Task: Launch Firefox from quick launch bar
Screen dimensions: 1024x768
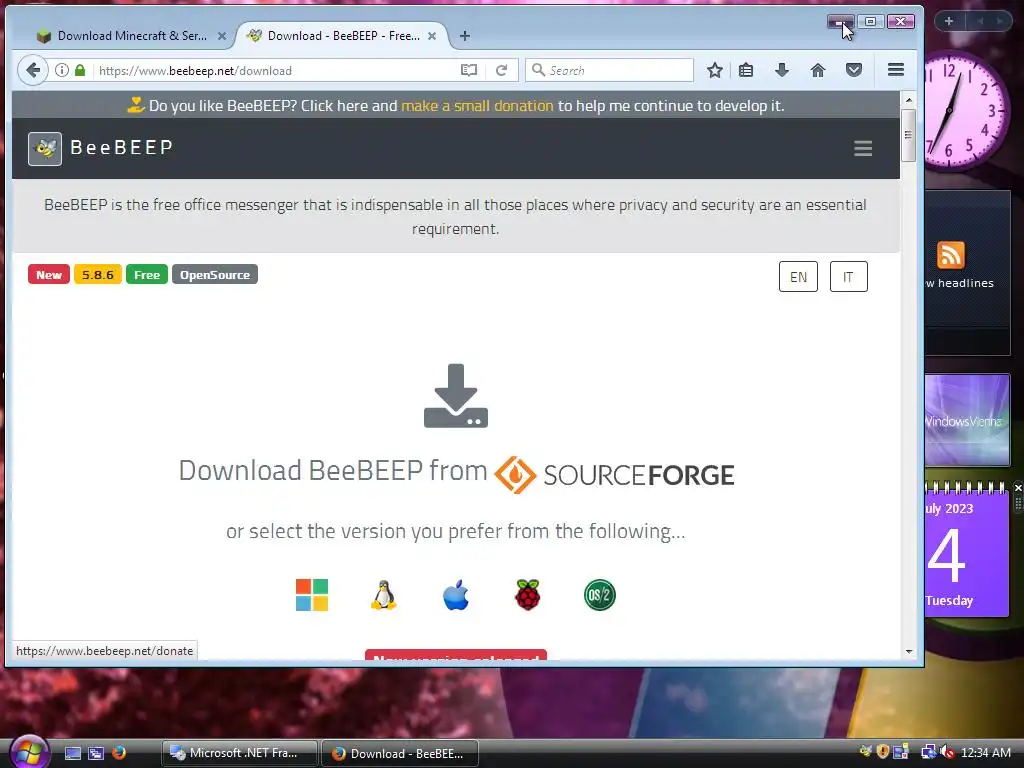Action: 119,753
